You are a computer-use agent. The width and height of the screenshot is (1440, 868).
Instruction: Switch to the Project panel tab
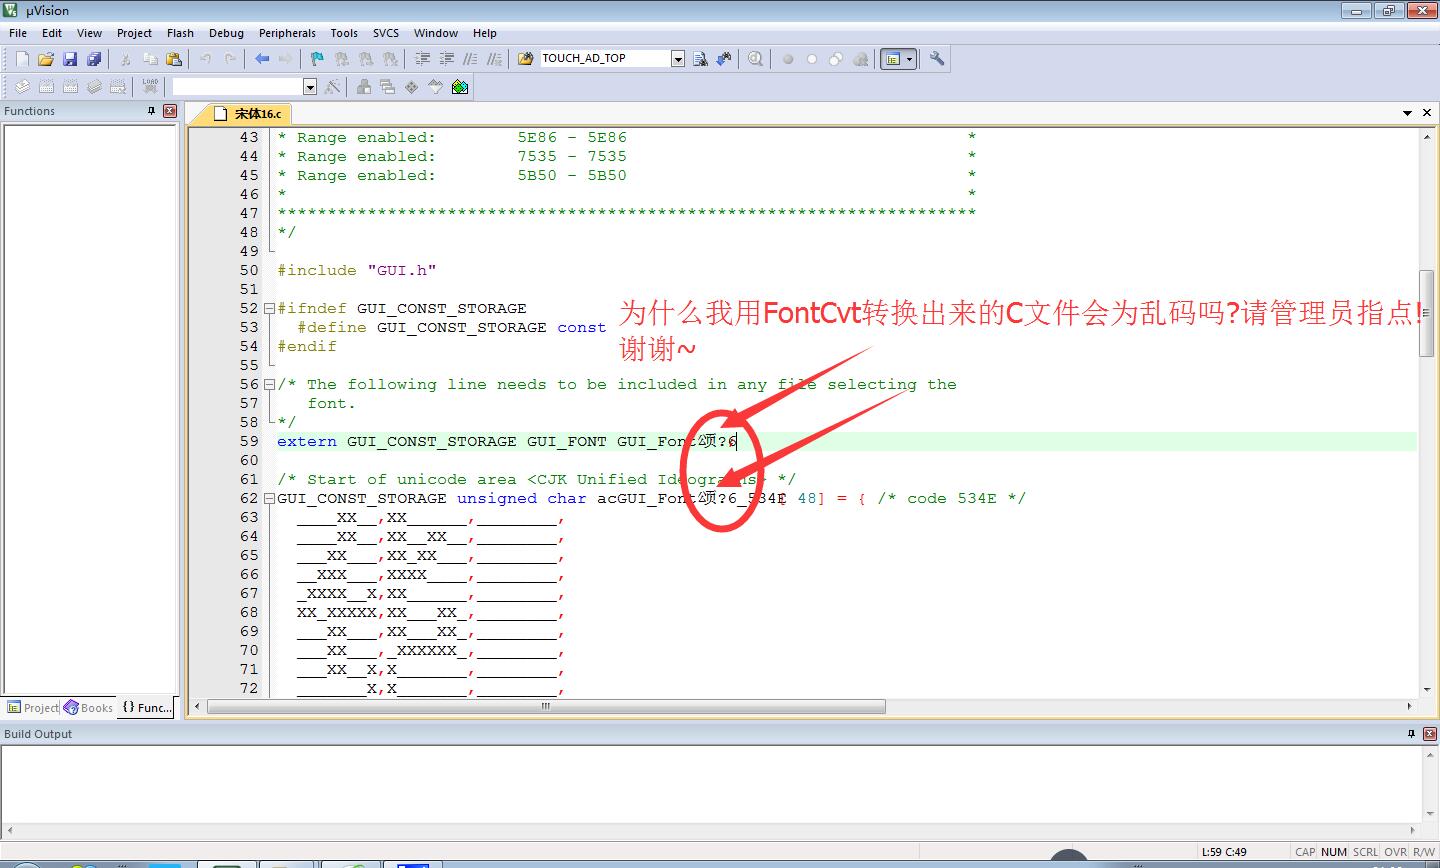[33, 707]
